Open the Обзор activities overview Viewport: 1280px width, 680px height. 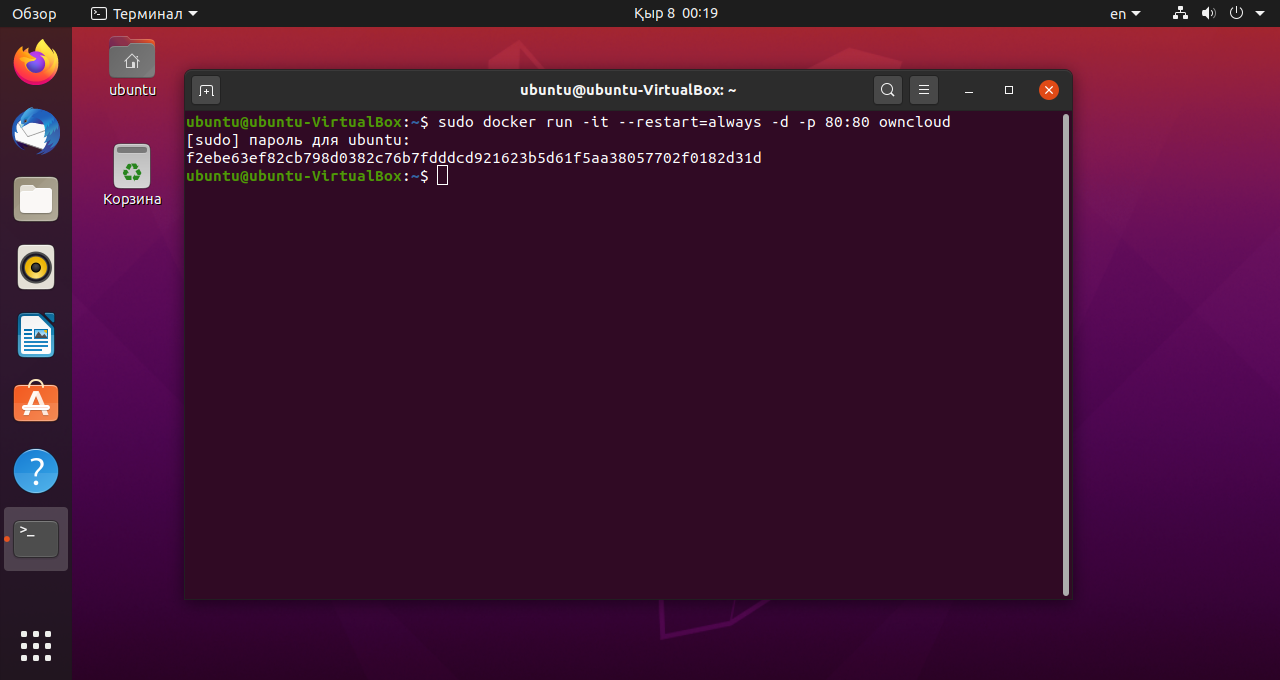(x=34, y=14)
